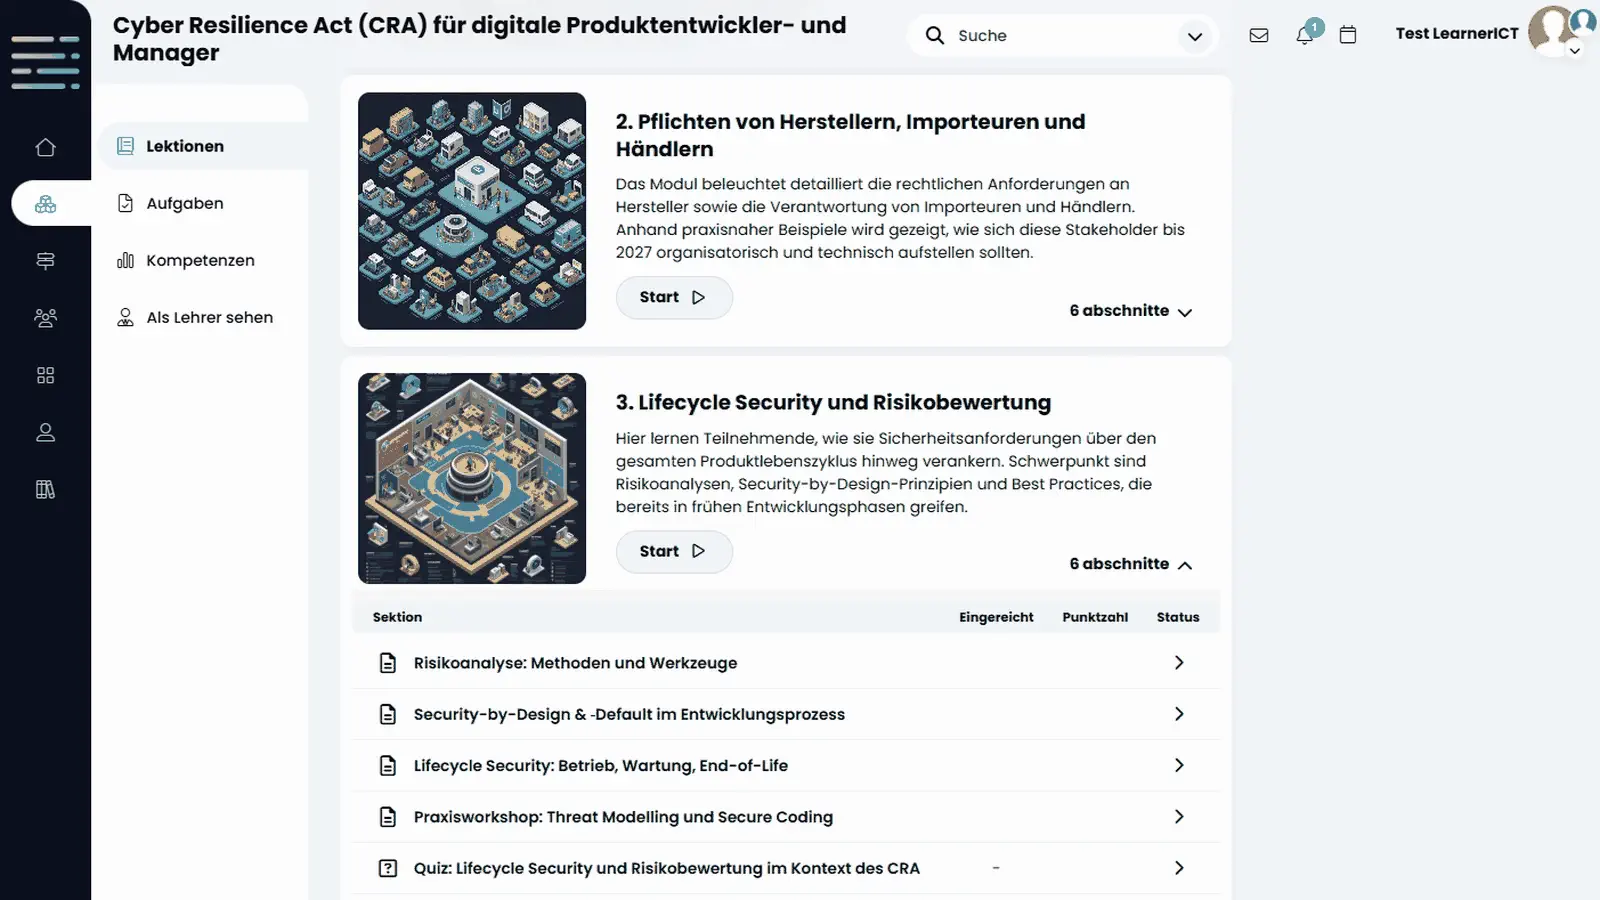Expand 6 abschnitte for module 2
Screen dimensions: 1600x900
pos(1131,311)
